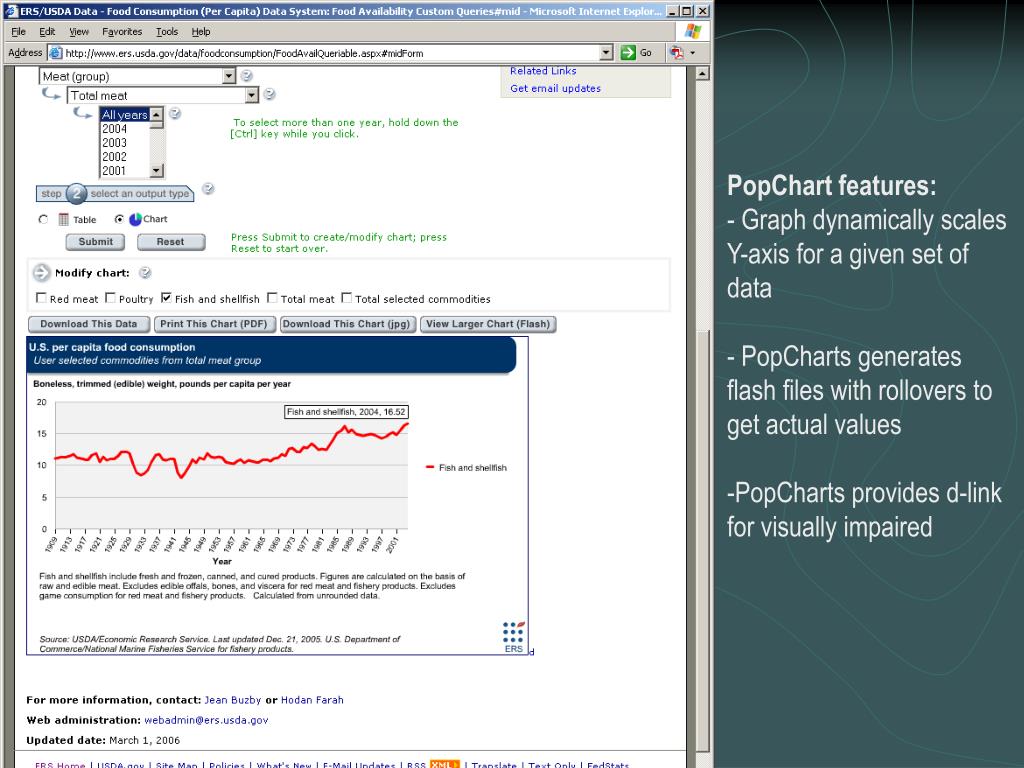
Task: Click the ERS Home footer link
Action: tap(60, 765)
